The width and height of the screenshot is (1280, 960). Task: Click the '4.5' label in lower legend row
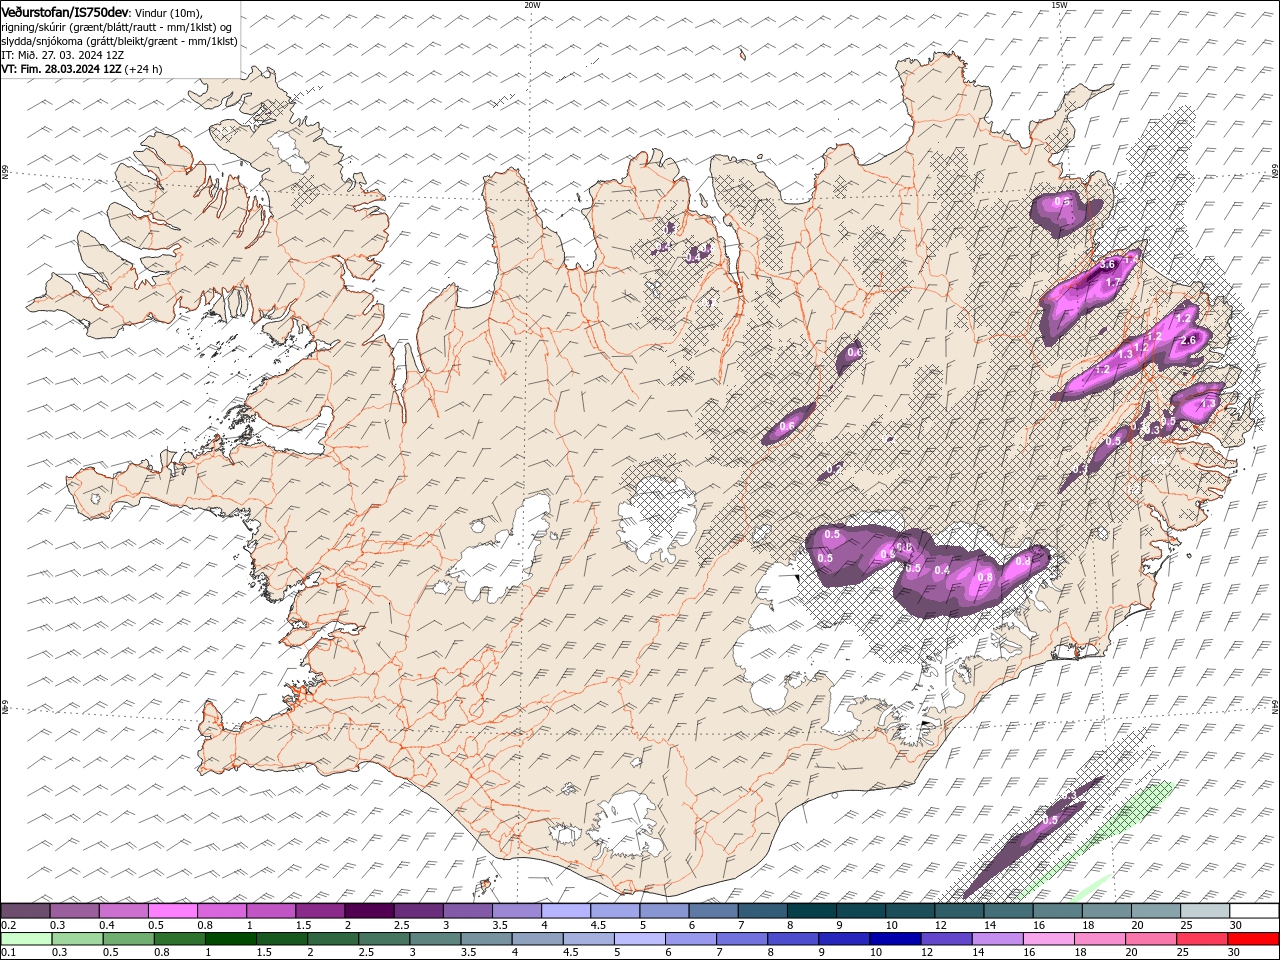tap(571, 953)
